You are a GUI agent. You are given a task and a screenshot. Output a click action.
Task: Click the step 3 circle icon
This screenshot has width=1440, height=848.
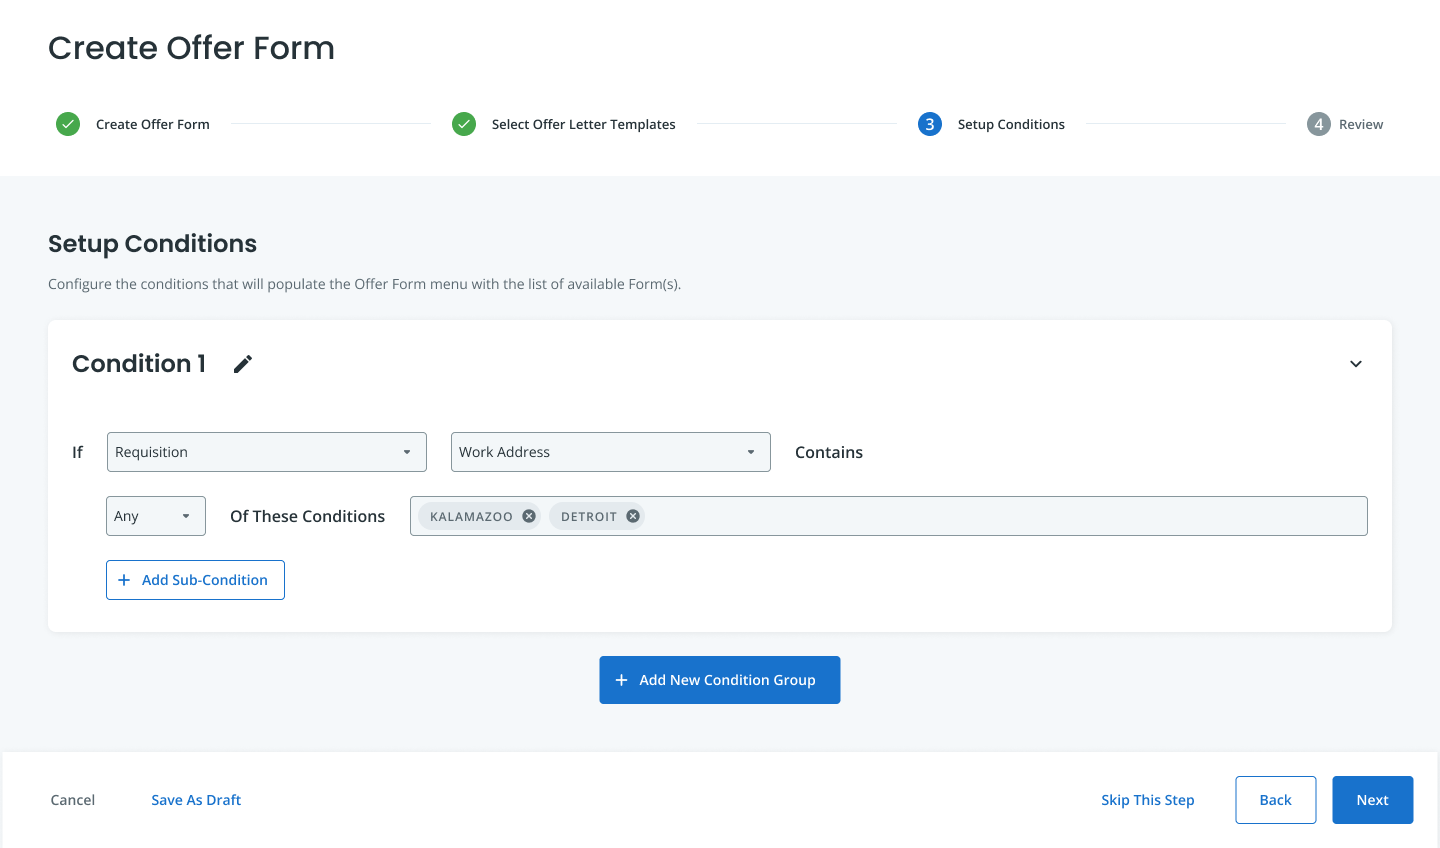click(x=930, y=124)
